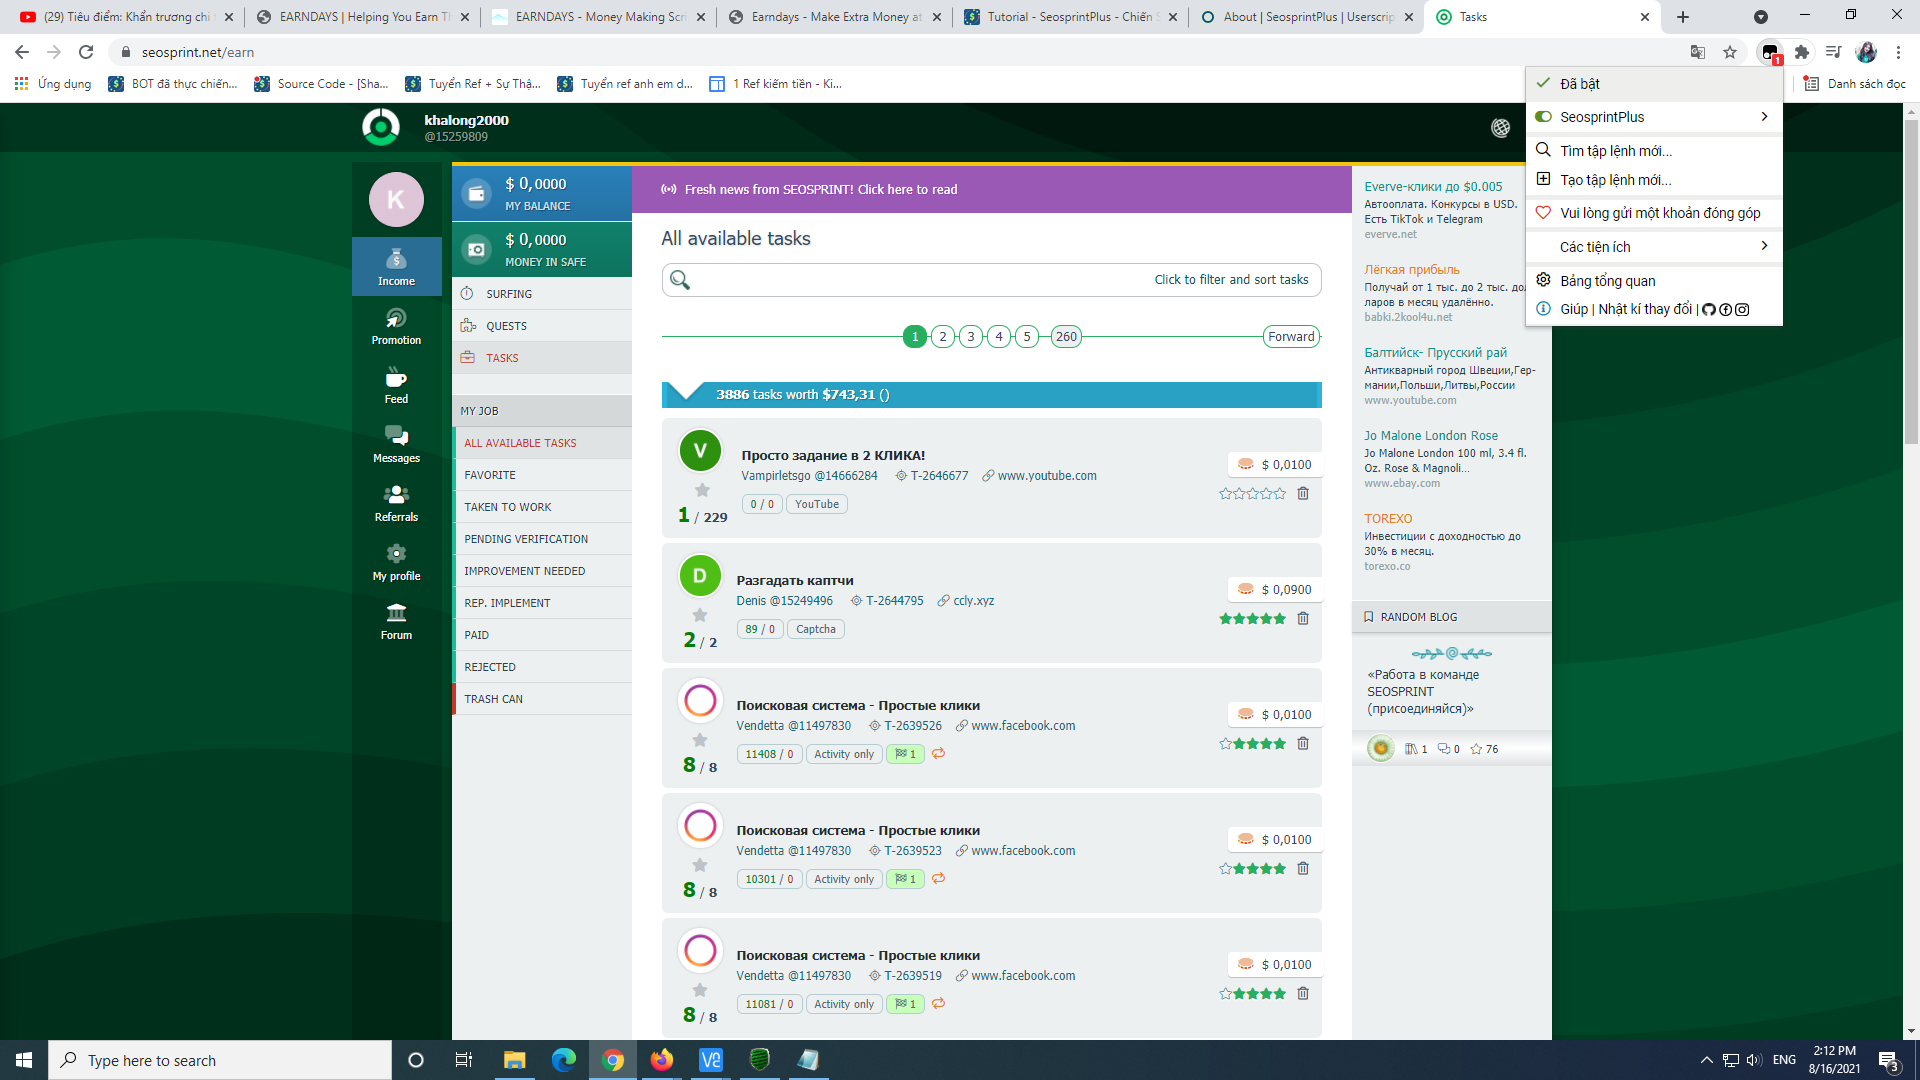The height and width of the screenshot is (1080, 1920).
Task: Expand the SeosprintPlus submenu arrow
Action: [1764, 117]
